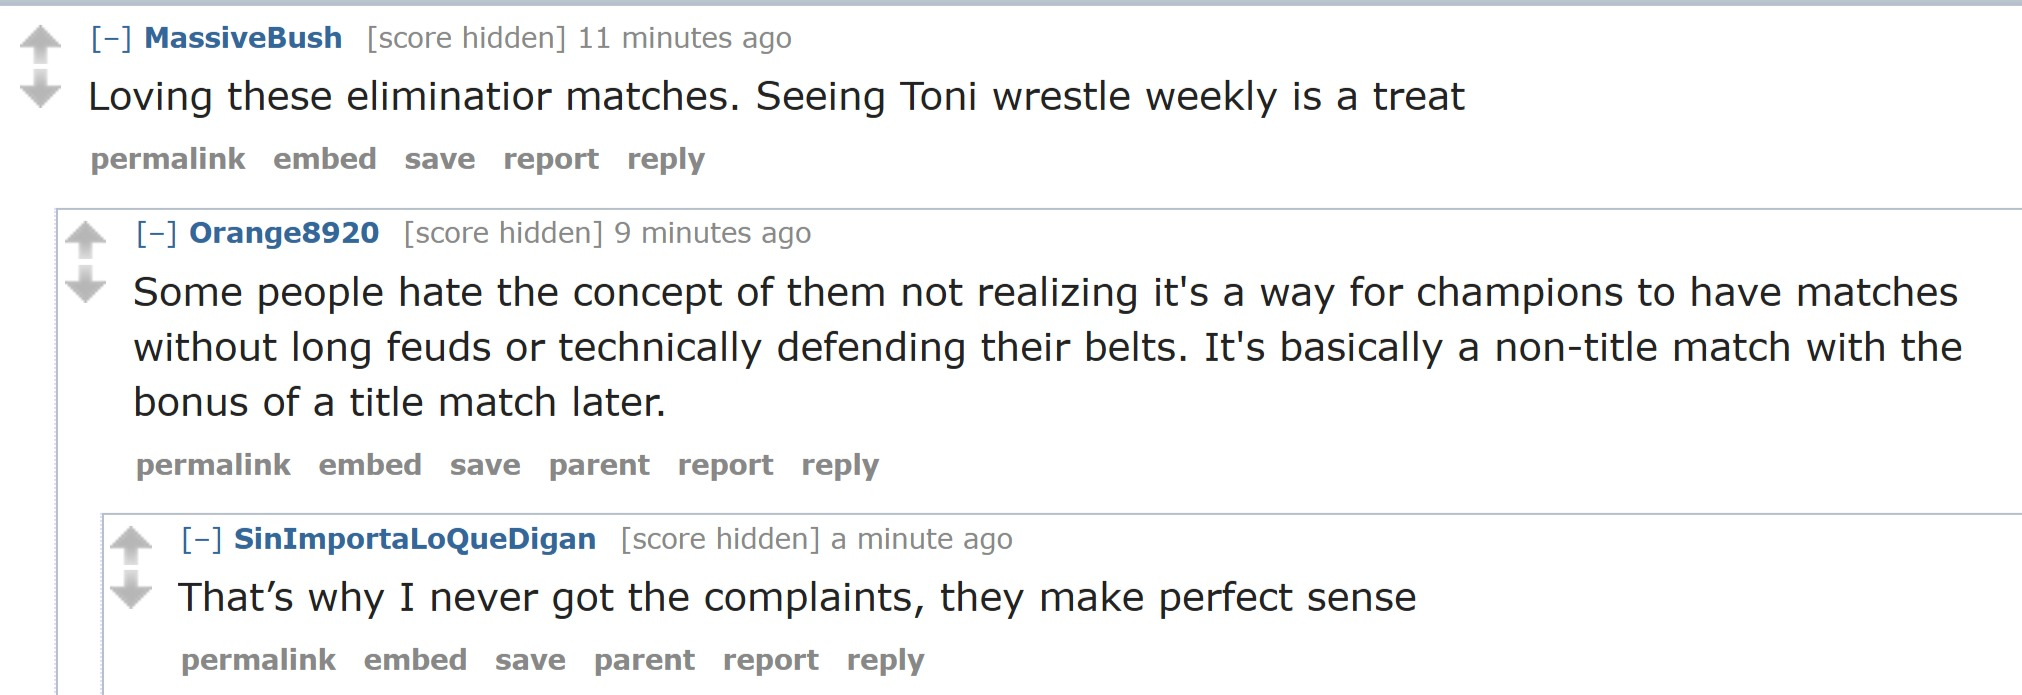The image size is (2022, 695).
Task: Reply to Orange8920's comment
Action: click(840, 465)
